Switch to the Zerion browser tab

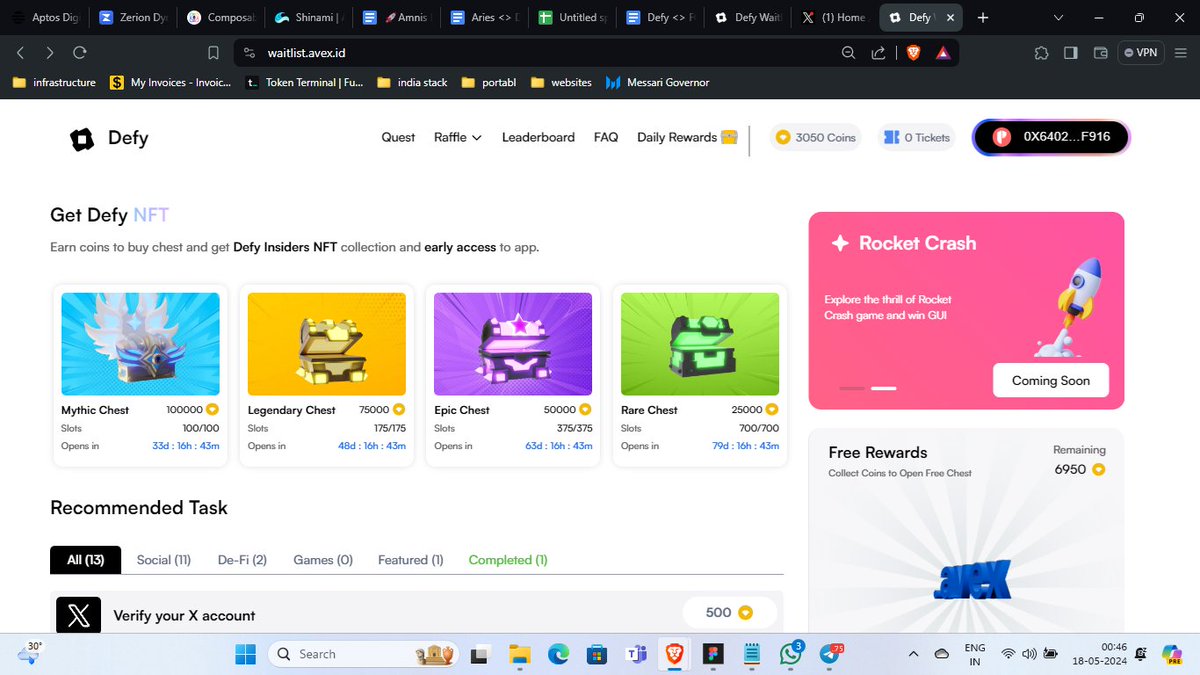pos(133,17)
